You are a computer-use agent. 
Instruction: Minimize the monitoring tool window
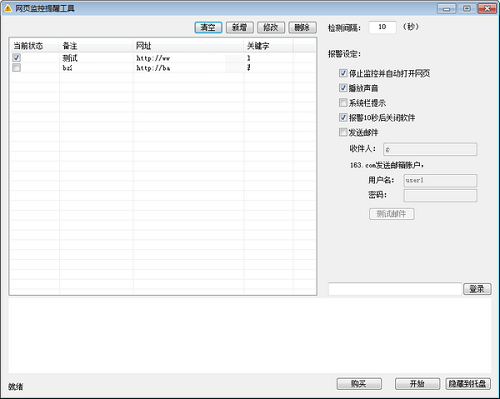[446, 9]
